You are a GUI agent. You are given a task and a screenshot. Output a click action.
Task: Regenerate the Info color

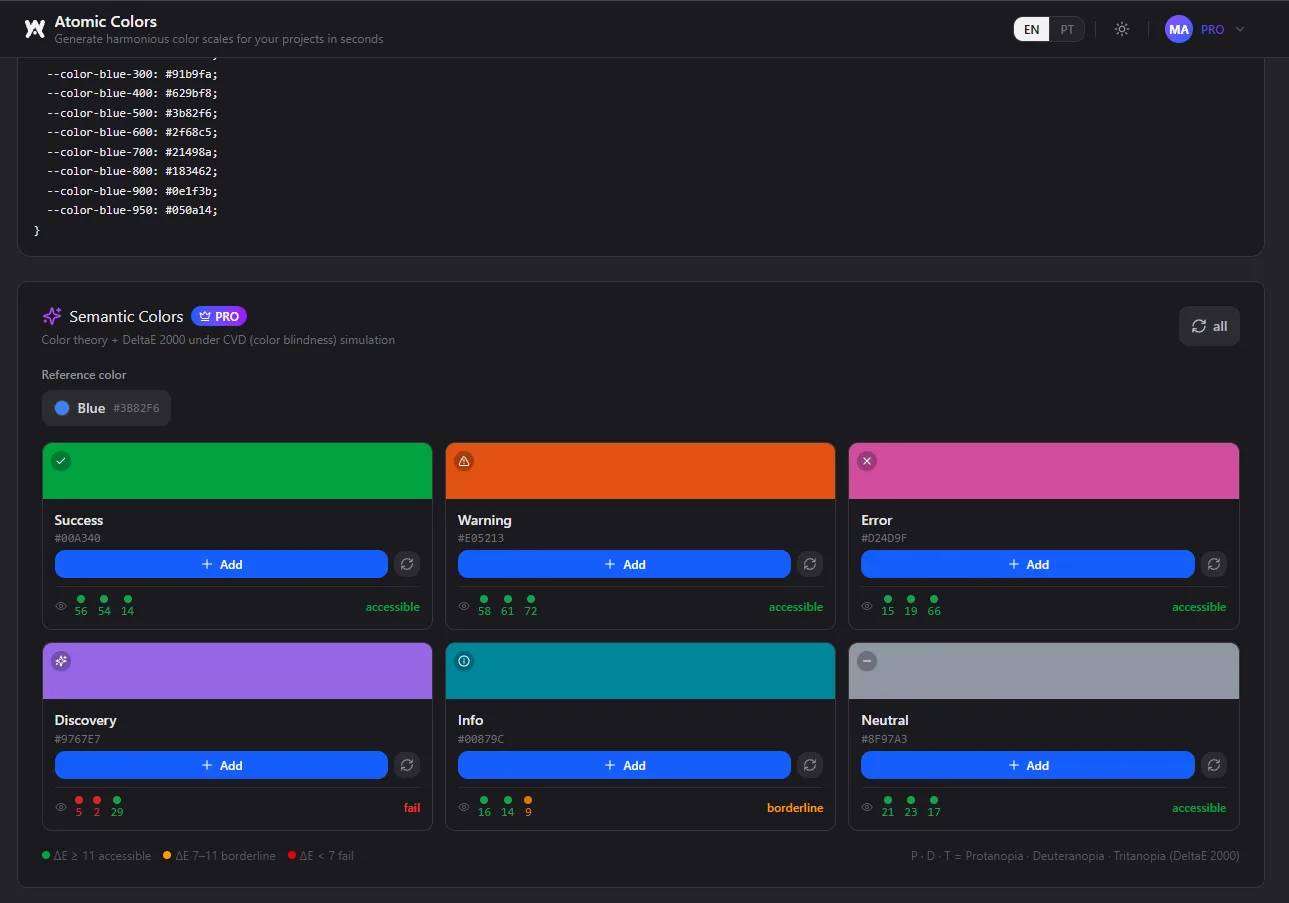810,765
